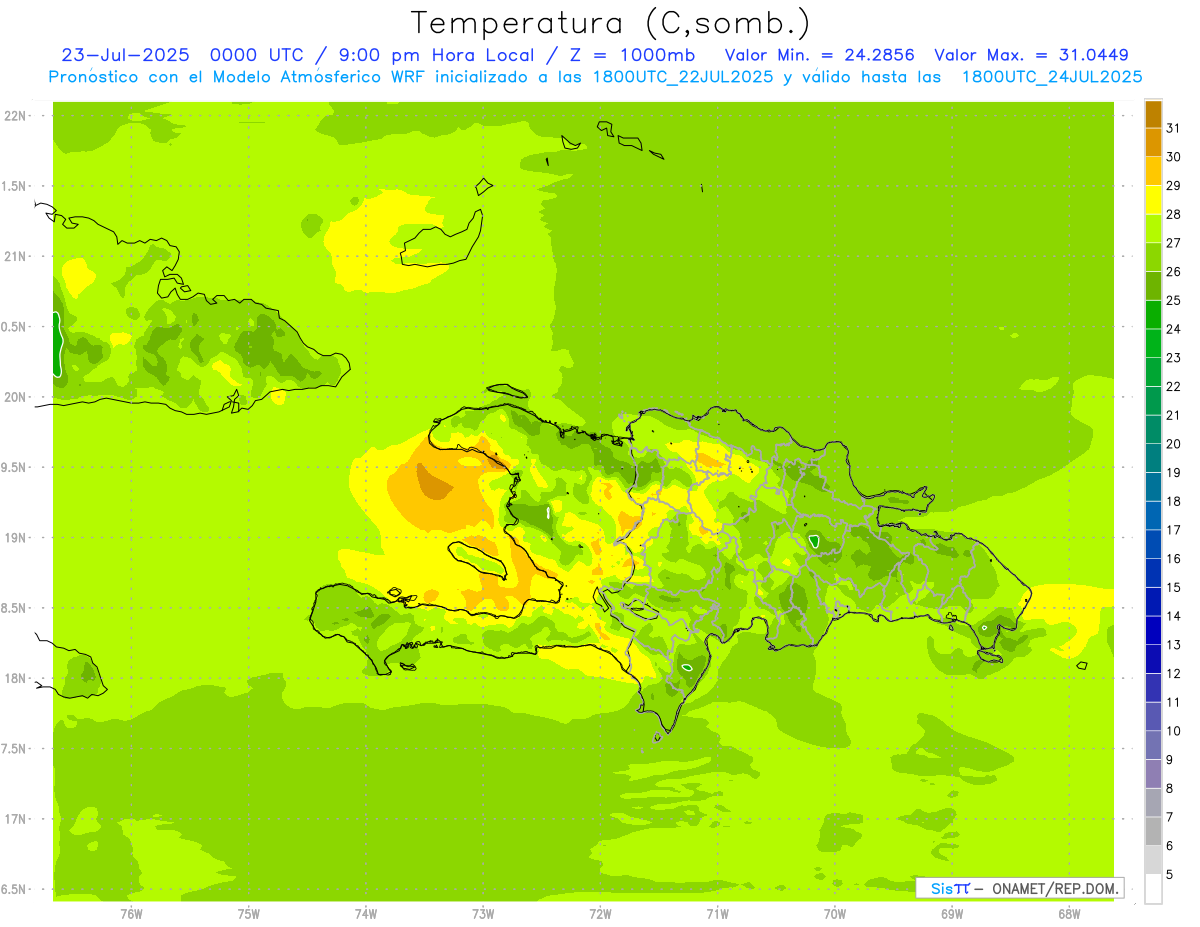This screenshot has height=927, width=1200.
Task: Click the amber swatch between 29 and 30
Action: [x=1153, y=171]
